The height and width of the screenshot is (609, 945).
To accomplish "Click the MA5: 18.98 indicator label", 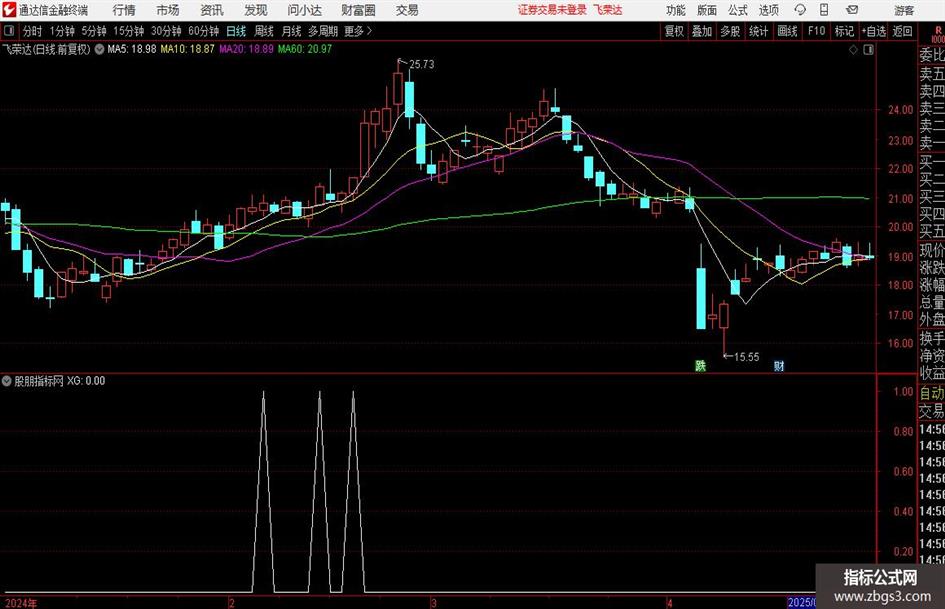I will point(131,49).
